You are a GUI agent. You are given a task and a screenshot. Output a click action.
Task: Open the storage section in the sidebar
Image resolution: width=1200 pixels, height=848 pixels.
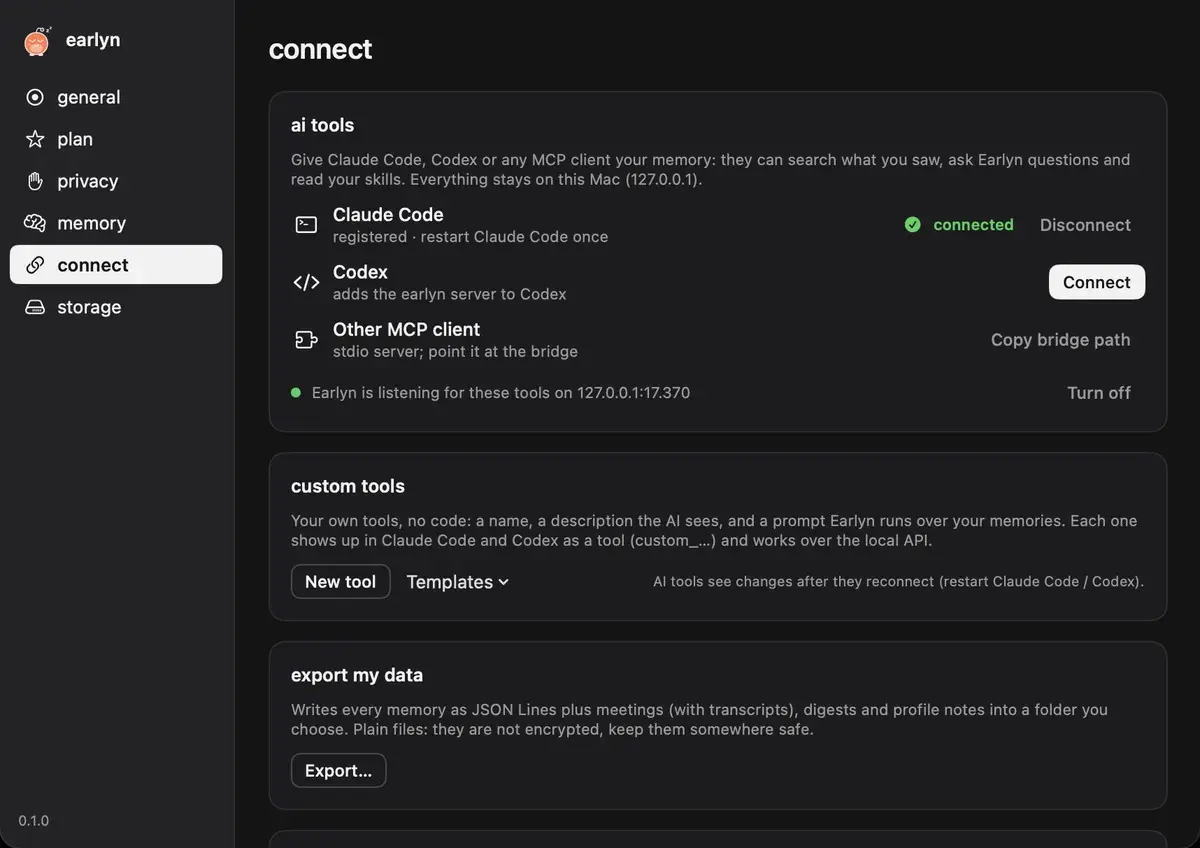click(x=116, y=307)
